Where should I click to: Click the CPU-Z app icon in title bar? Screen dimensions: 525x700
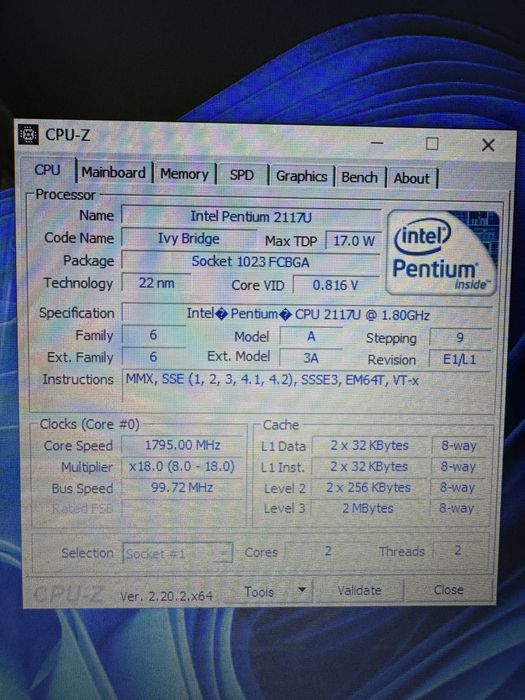[x=28, y=134]
